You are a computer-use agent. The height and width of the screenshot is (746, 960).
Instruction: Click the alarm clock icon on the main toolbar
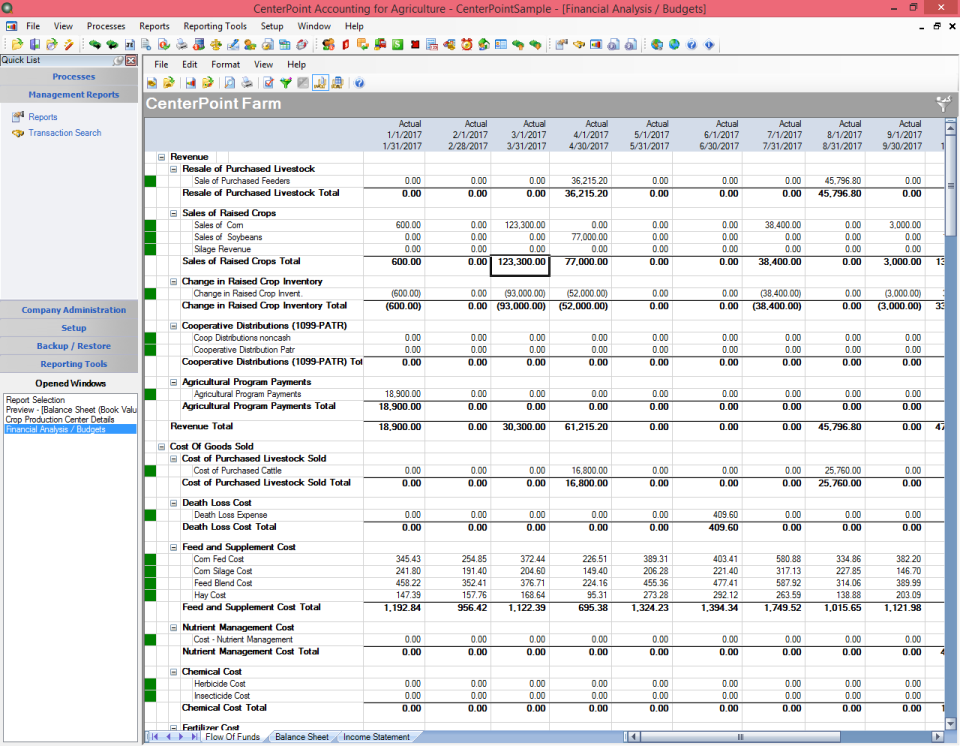pos(467,44)
